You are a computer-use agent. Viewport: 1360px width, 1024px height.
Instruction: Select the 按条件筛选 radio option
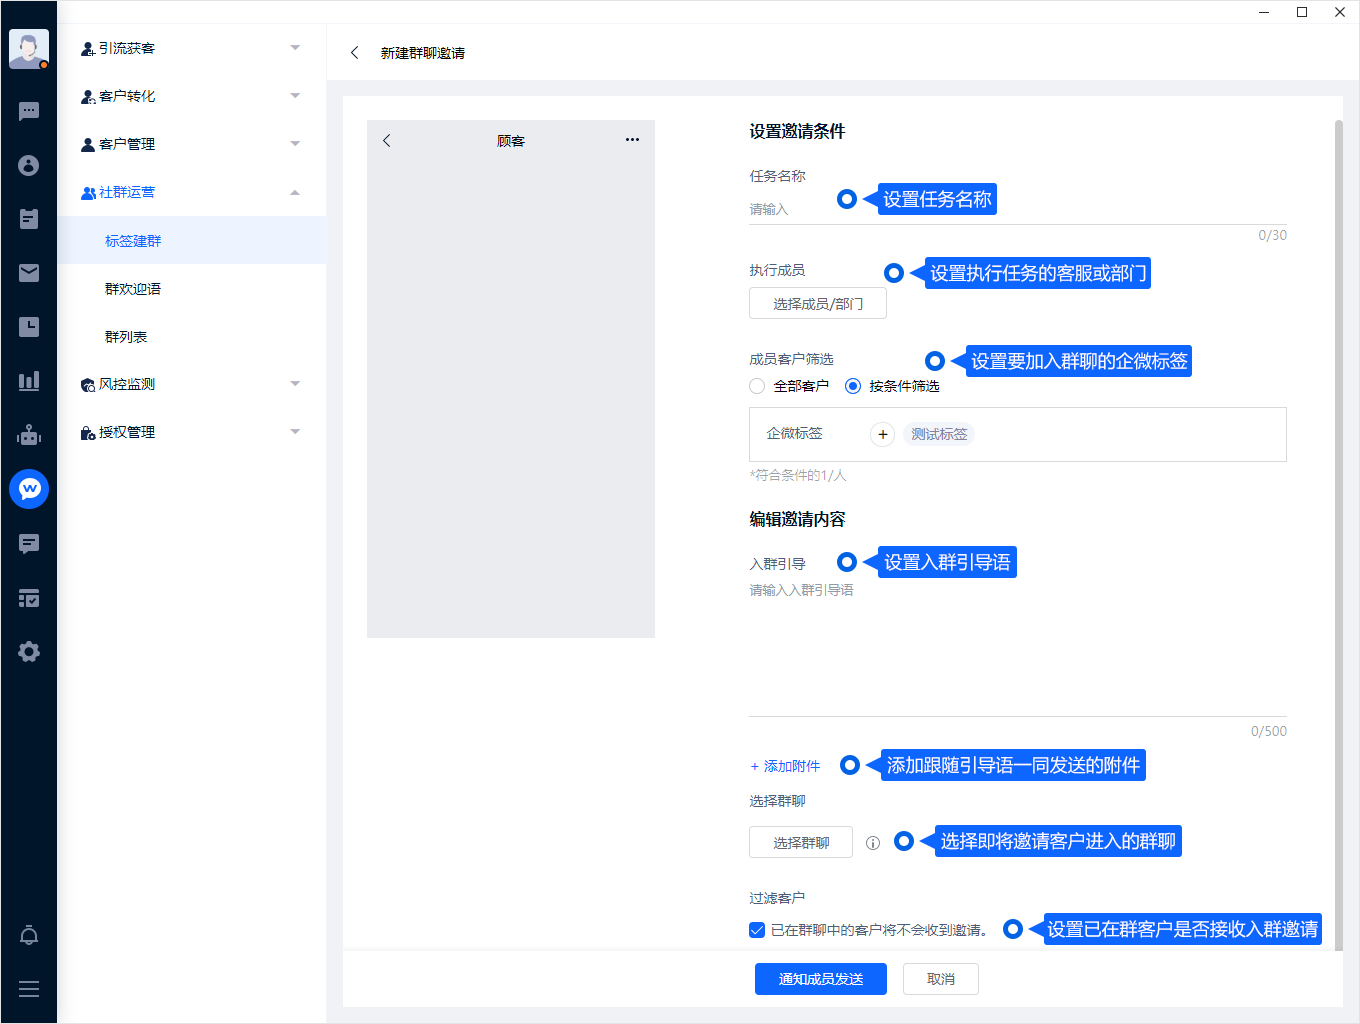(853, 386)
